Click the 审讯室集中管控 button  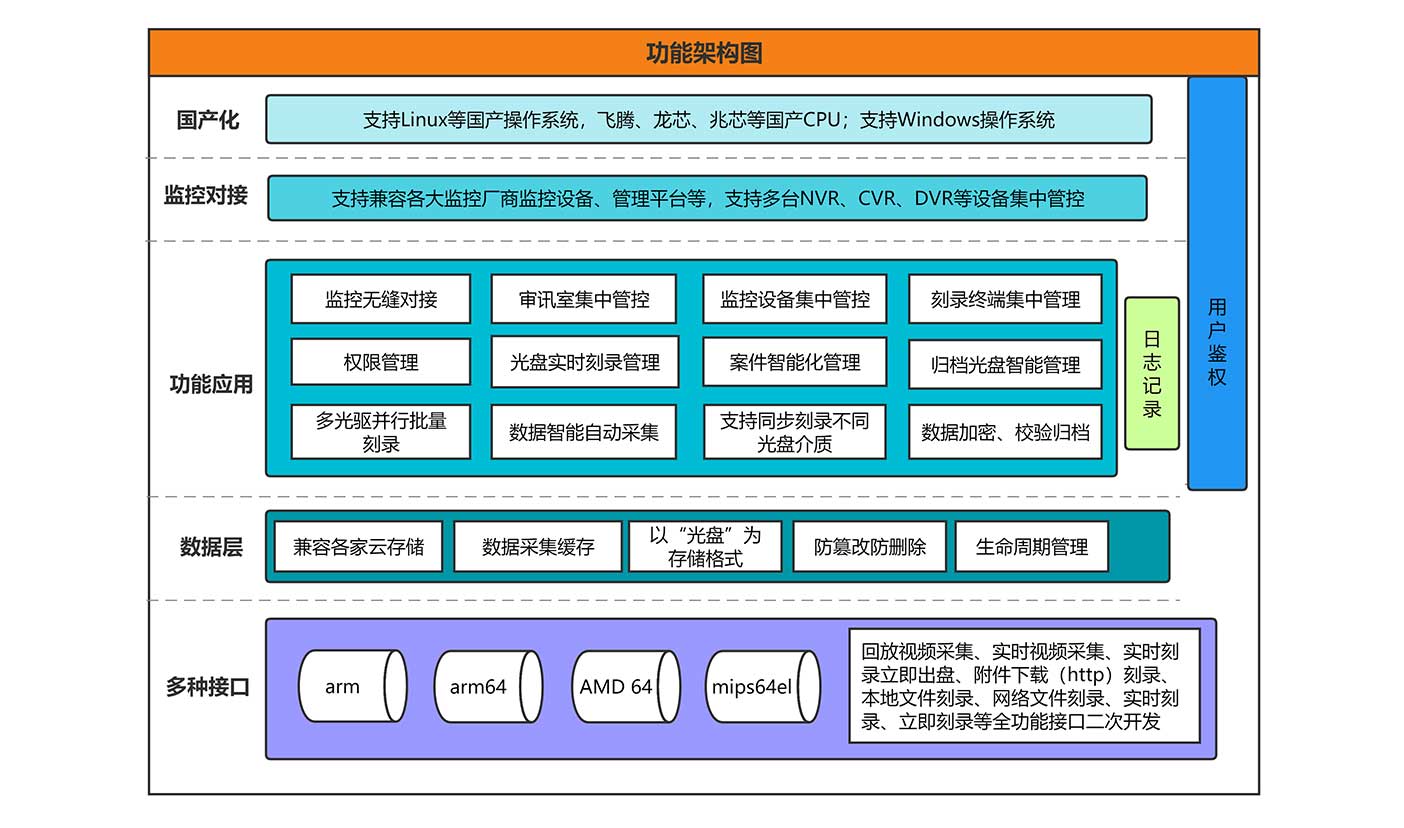click(x=584, y=298)
